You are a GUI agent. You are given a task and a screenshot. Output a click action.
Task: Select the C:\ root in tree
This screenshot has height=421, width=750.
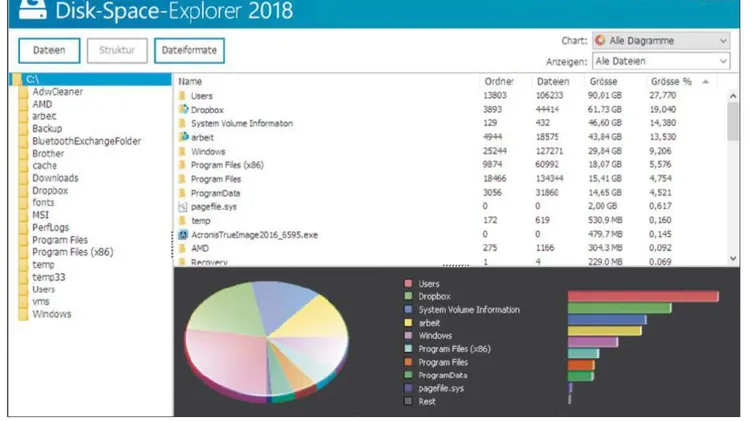90,79
